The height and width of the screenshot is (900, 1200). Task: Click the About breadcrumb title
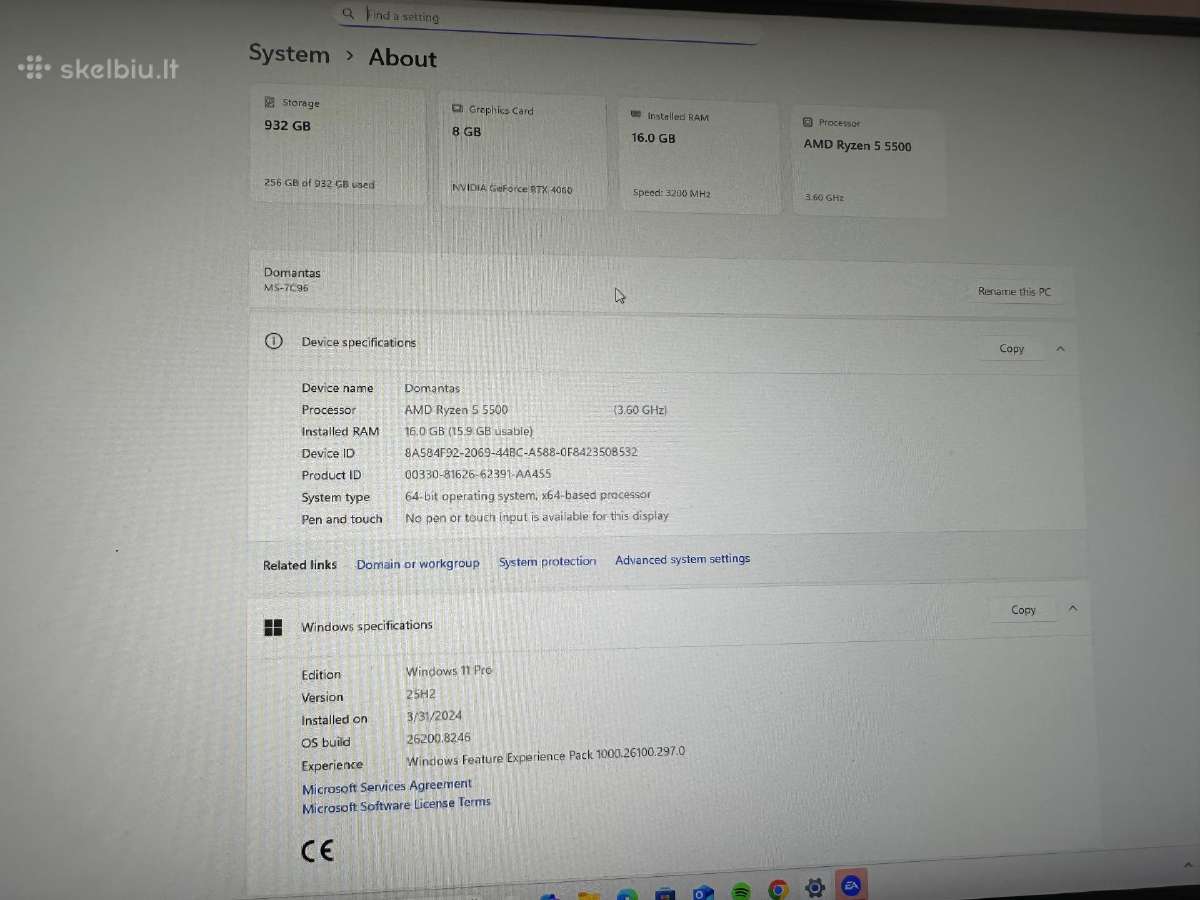403,58
